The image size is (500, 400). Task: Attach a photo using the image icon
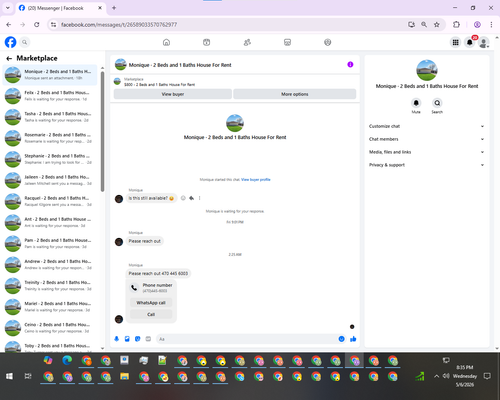127,339
